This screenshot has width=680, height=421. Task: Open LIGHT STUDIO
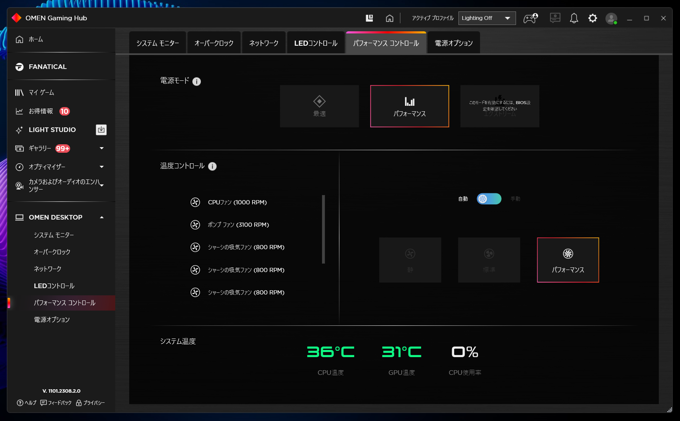(x=45, y=130)
